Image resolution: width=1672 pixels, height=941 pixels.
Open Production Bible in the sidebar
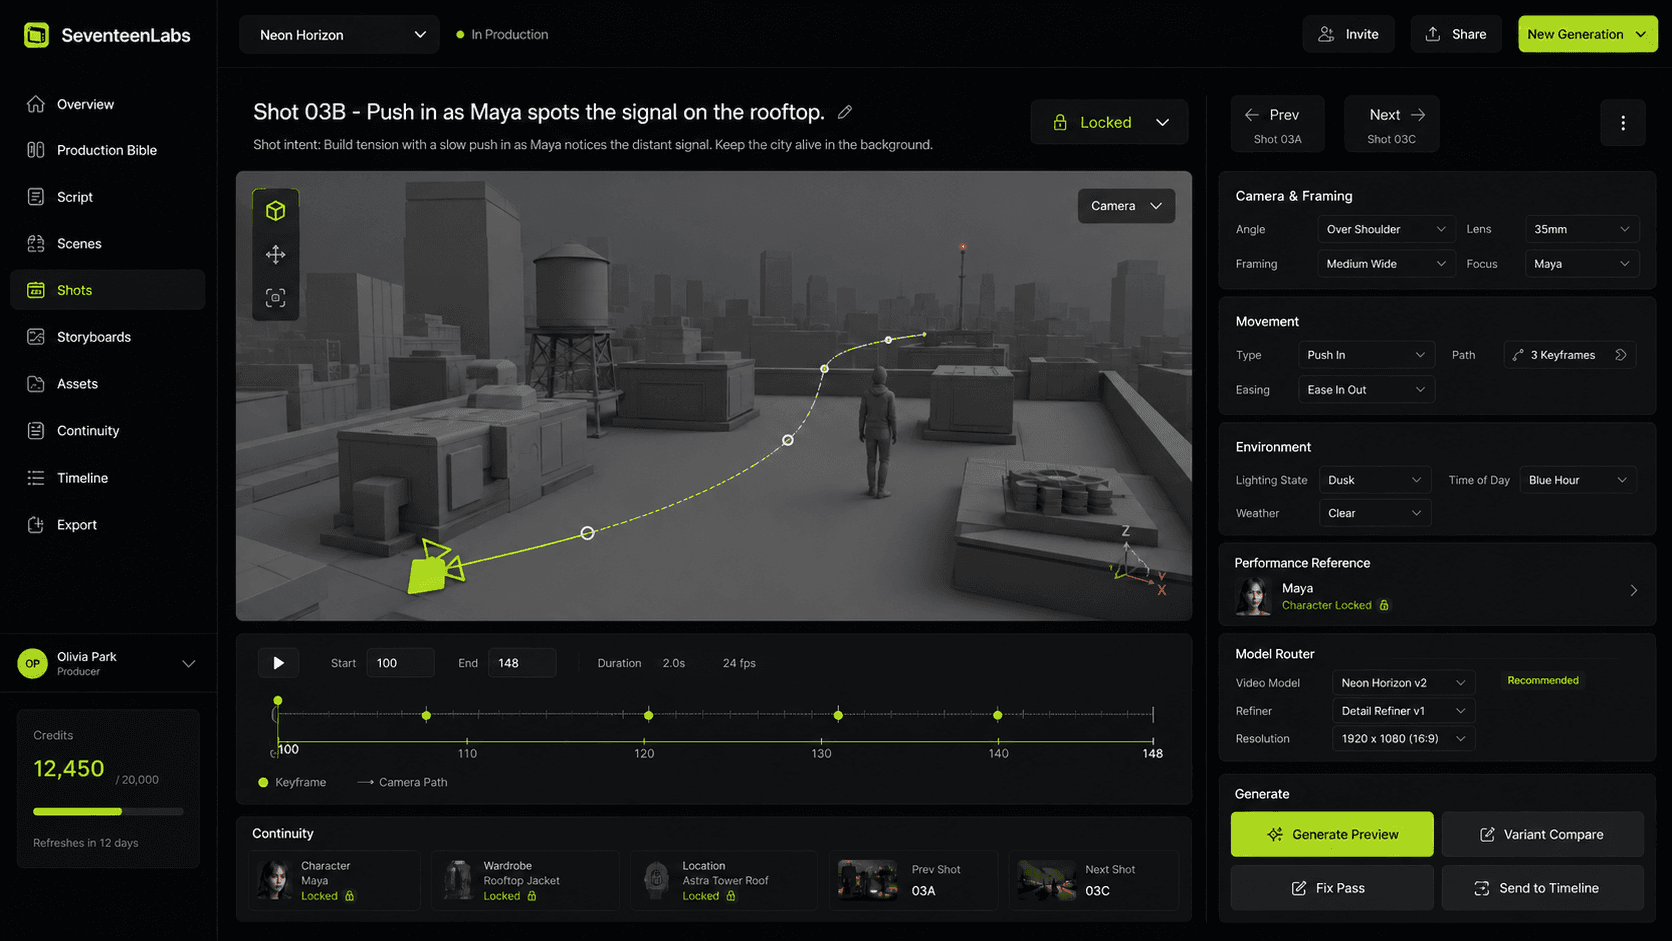click(108, 150)
